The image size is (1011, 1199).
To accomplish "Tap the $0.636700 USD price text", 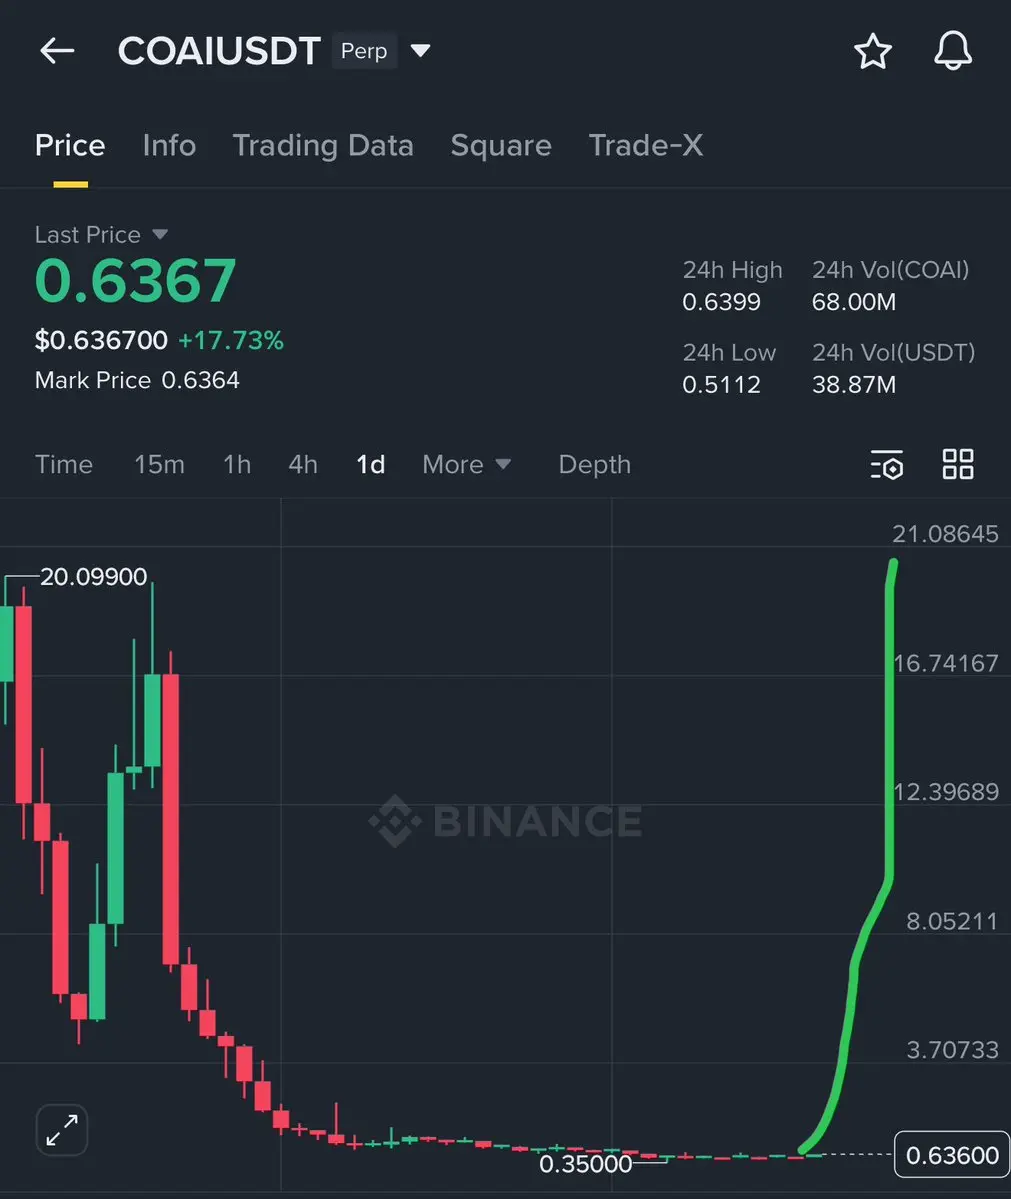I will click(101, 340).
